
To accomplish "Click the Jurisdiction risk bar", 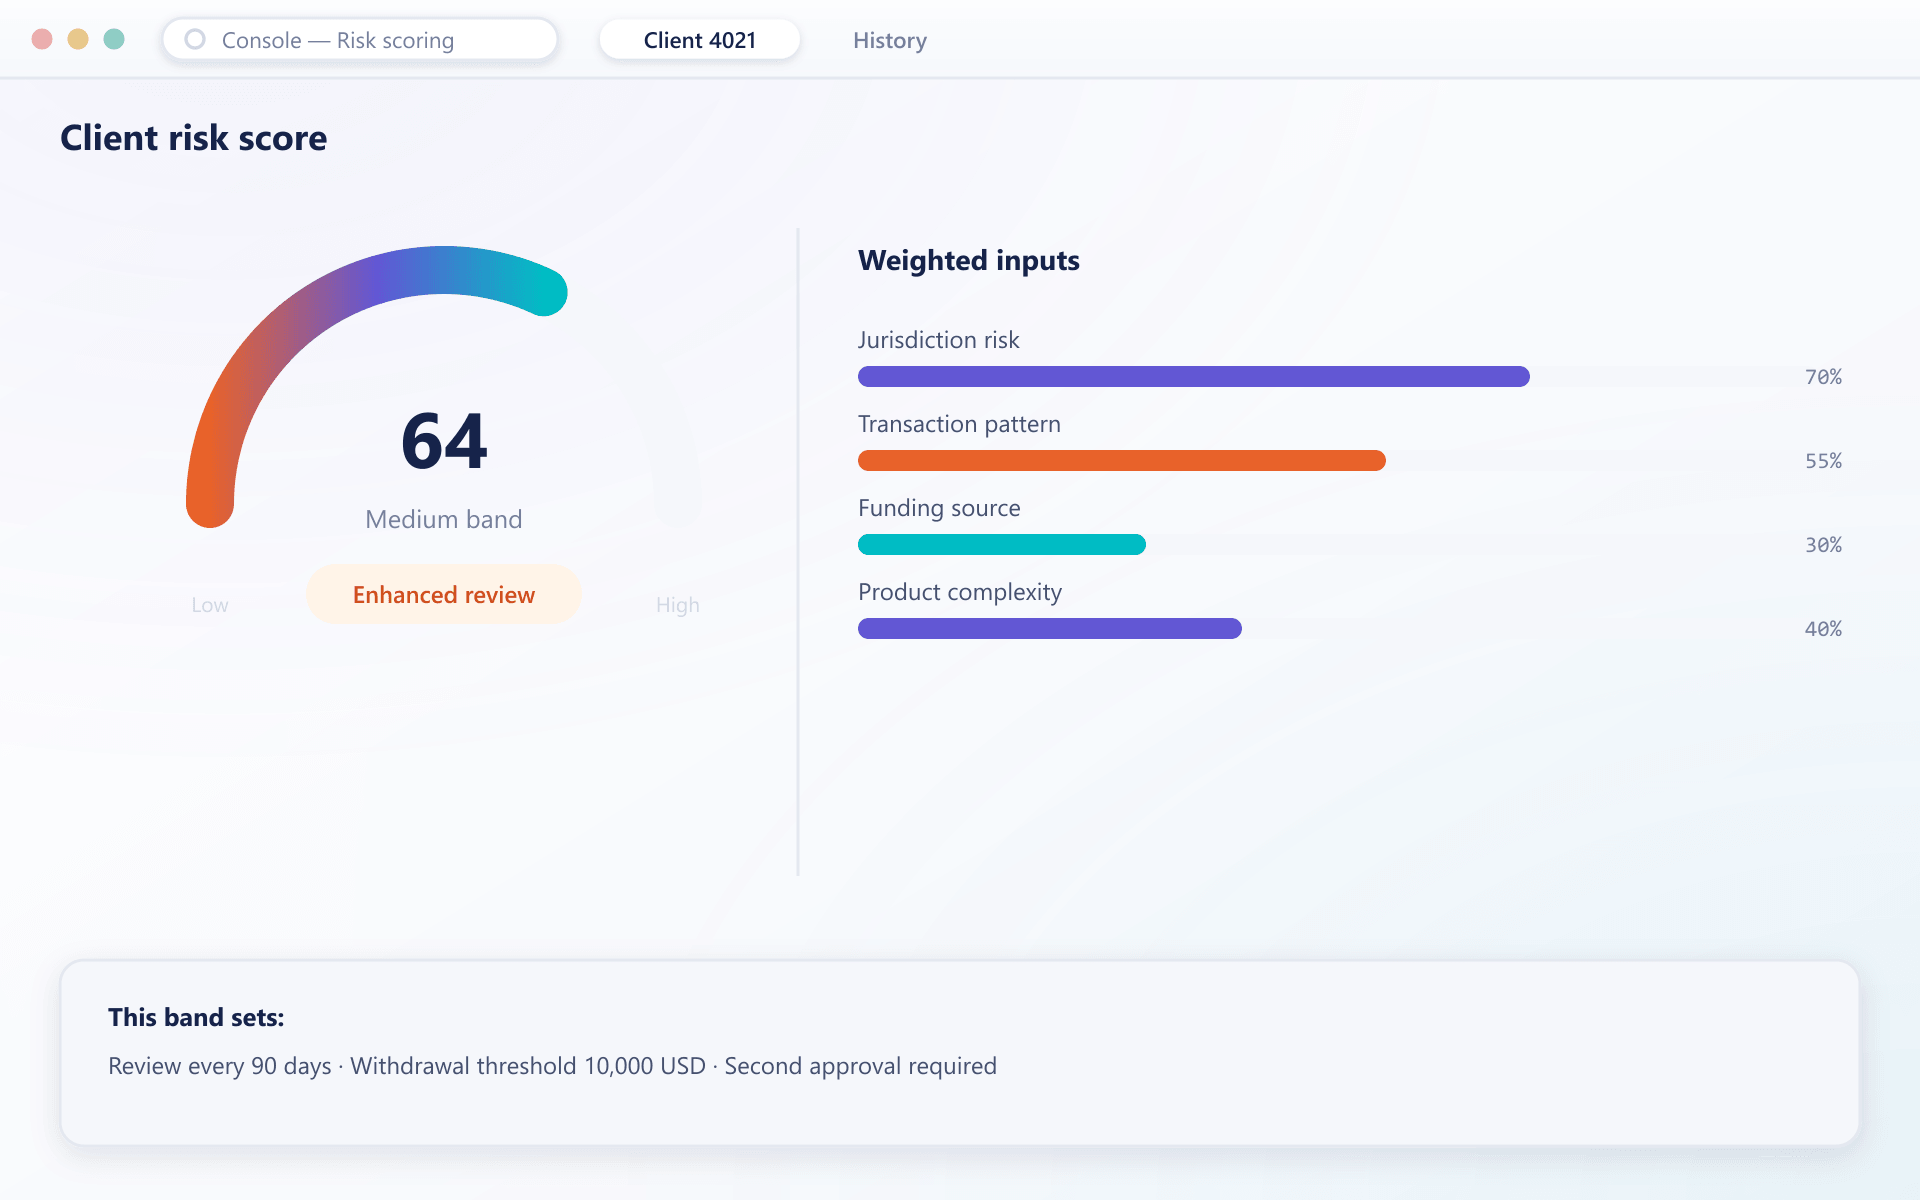I will tap(1194, 377).
